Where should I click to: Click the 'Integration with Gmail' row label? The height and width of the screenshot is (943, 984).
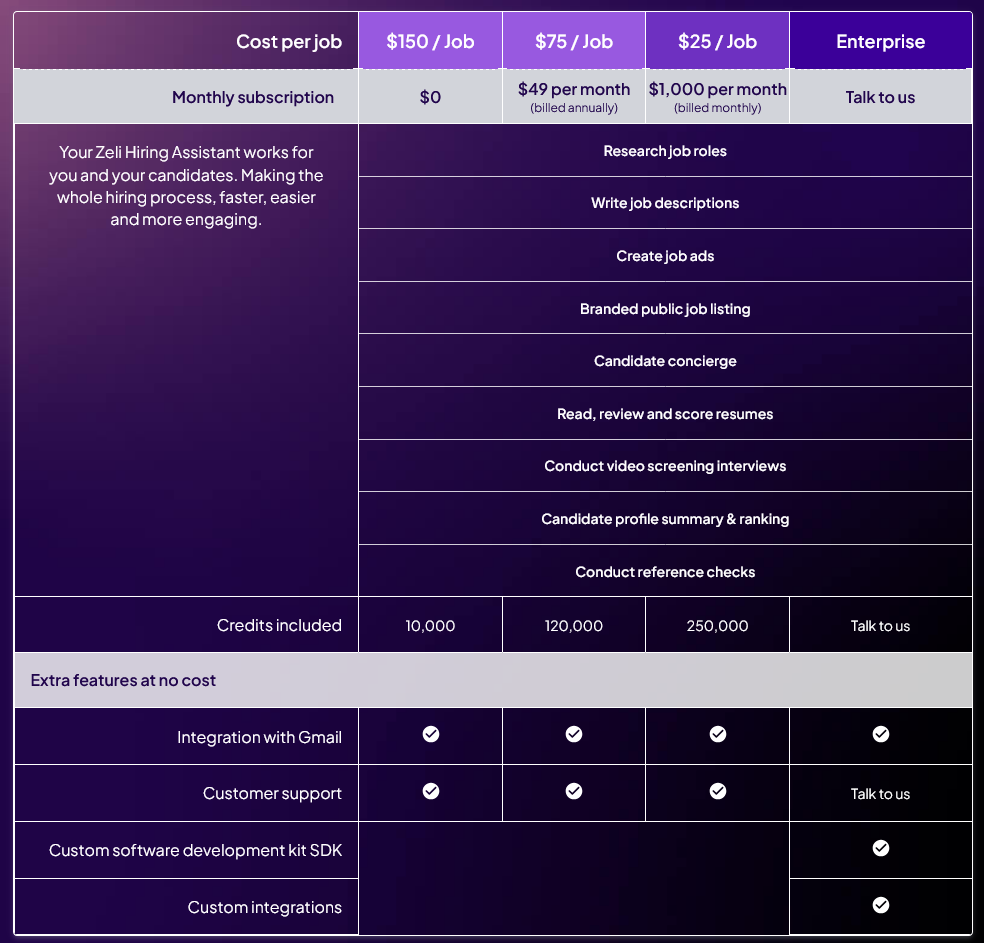(259, 737)
